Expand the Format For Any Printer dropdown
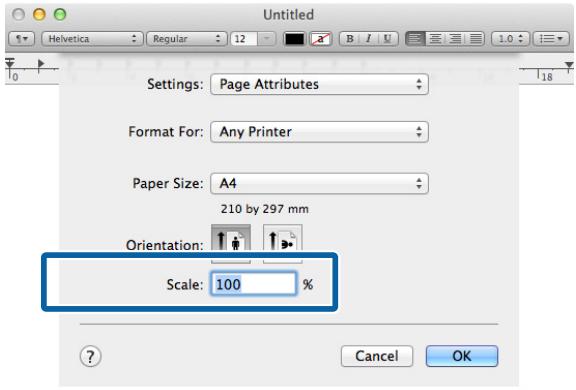Viewport: 576px width, 390px height. (319, 132)
